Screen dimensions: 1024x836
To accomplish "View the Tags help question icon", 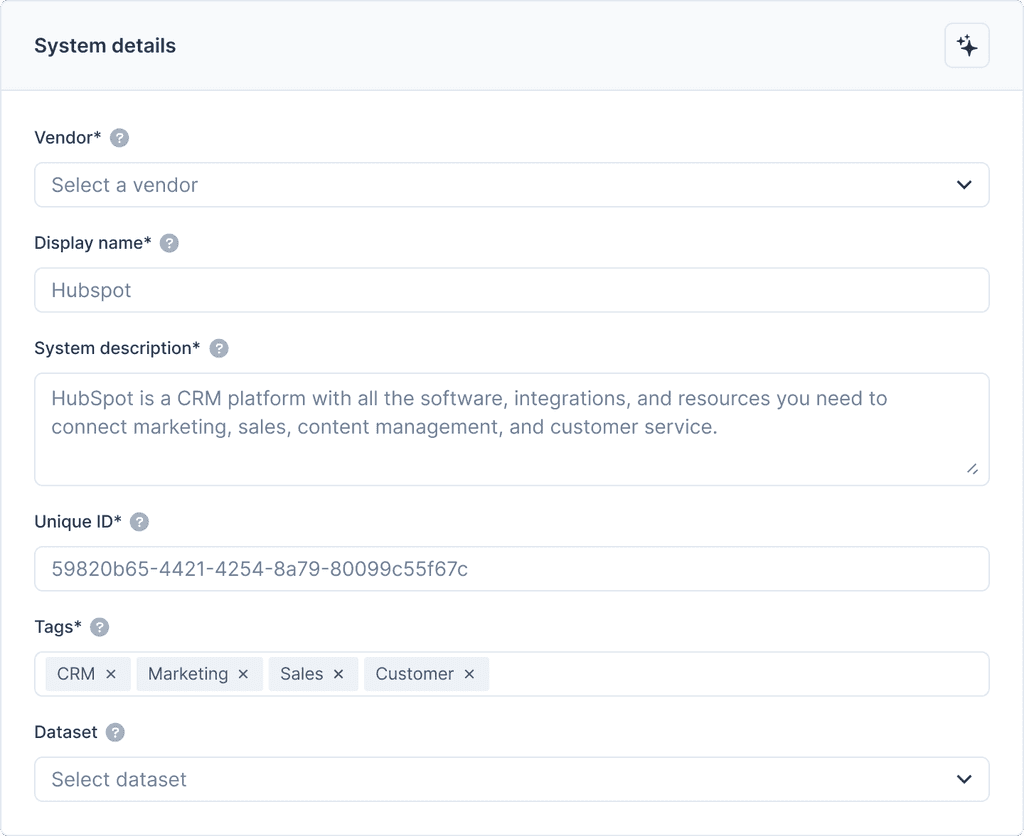I will [99, 627].
